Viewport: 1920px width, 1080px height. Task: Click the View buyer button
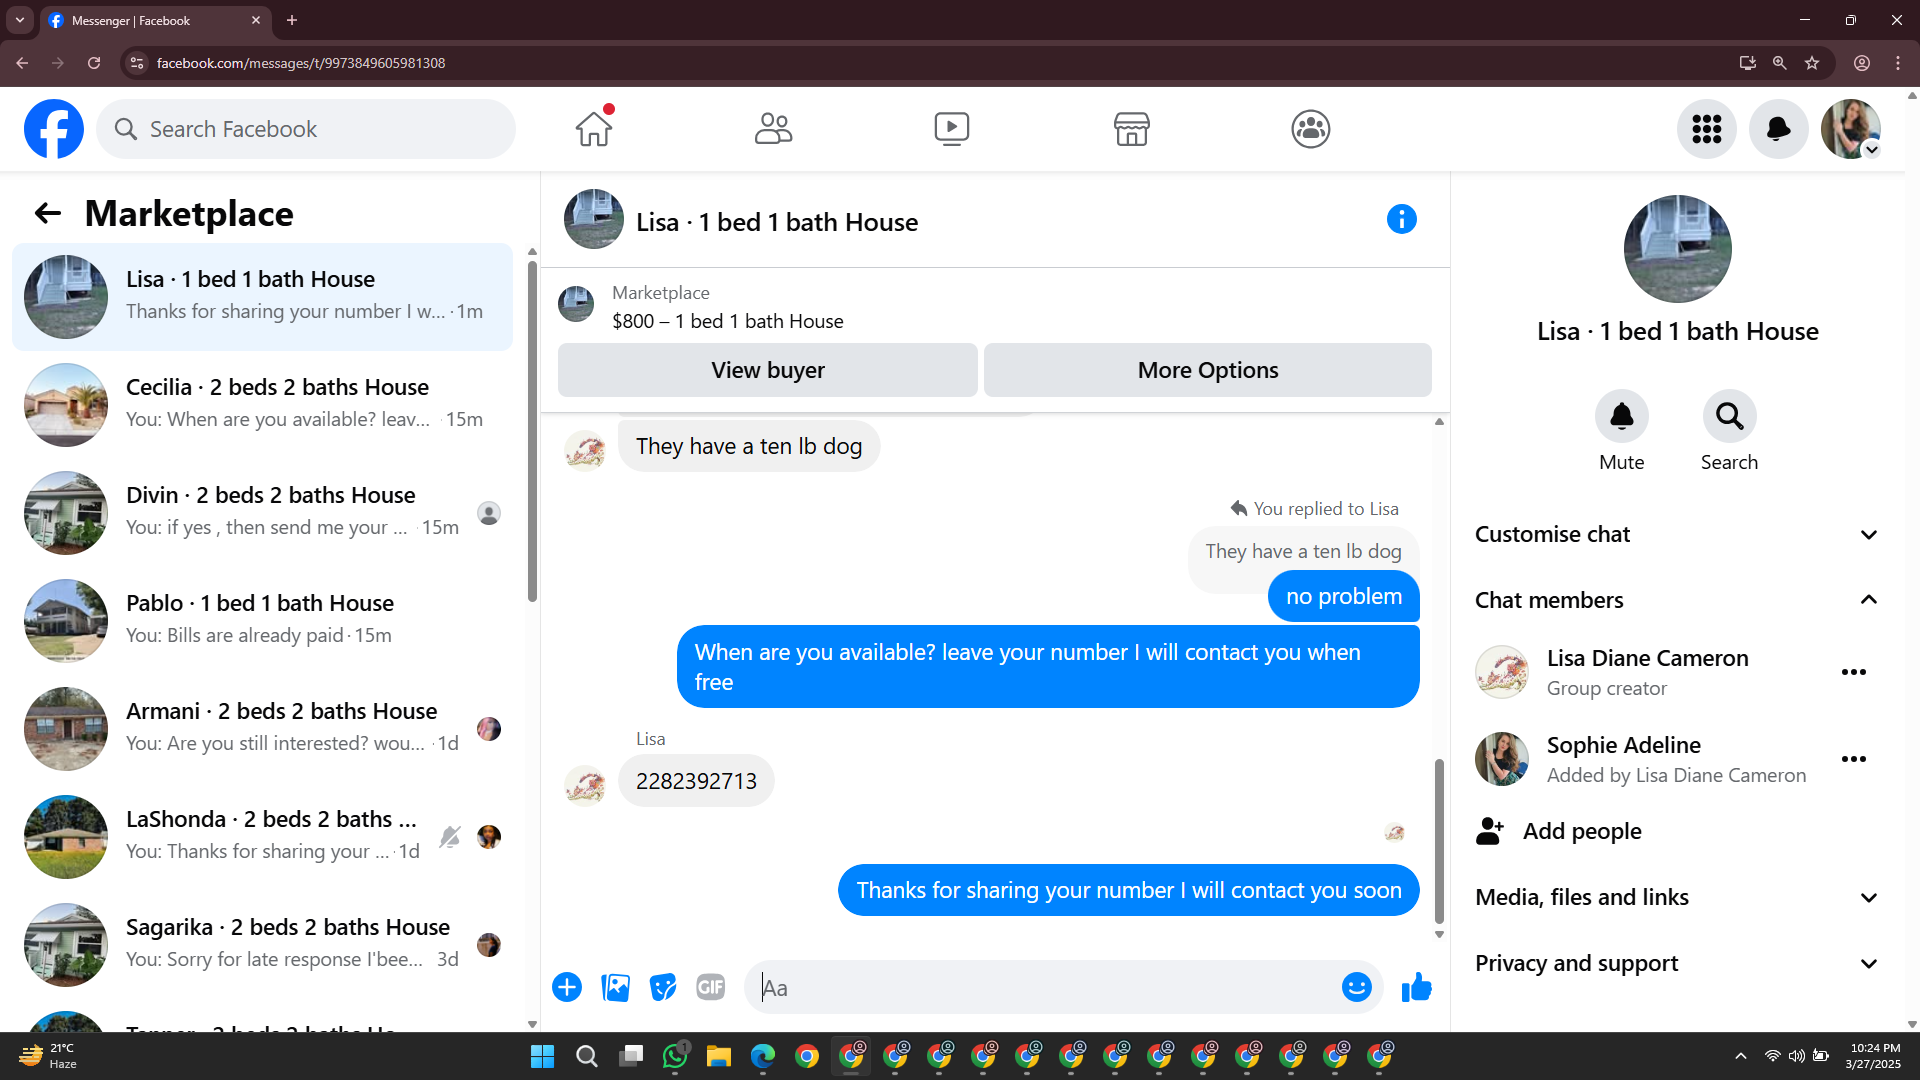click(x=767, y=370)
